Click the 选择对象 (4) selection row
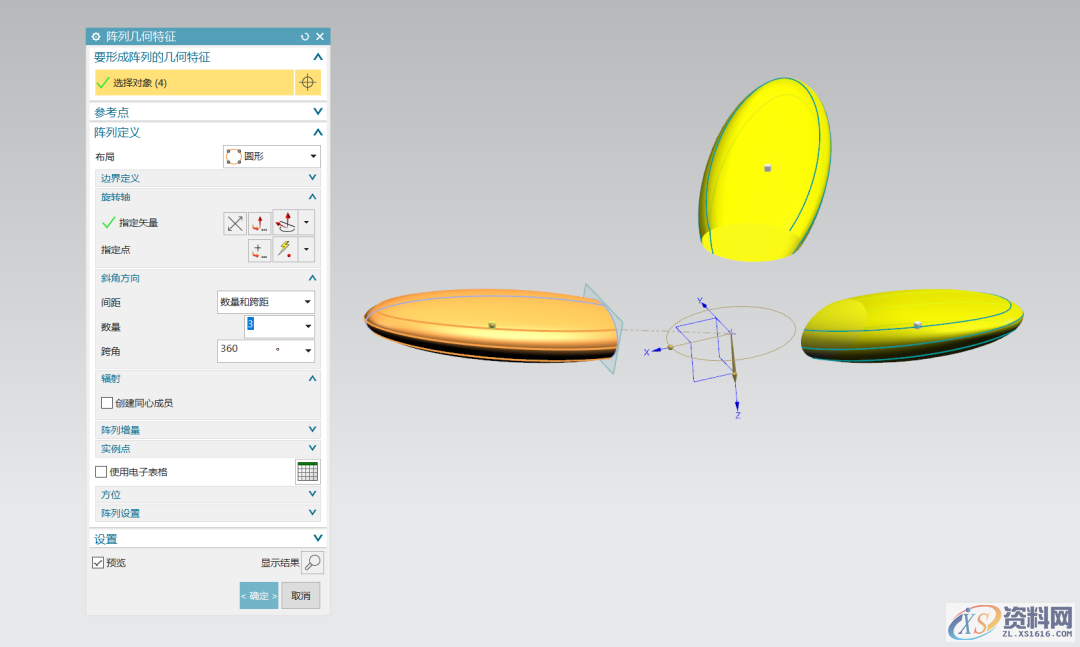This screenshot has width=1080, height=647. pos(194,82)
